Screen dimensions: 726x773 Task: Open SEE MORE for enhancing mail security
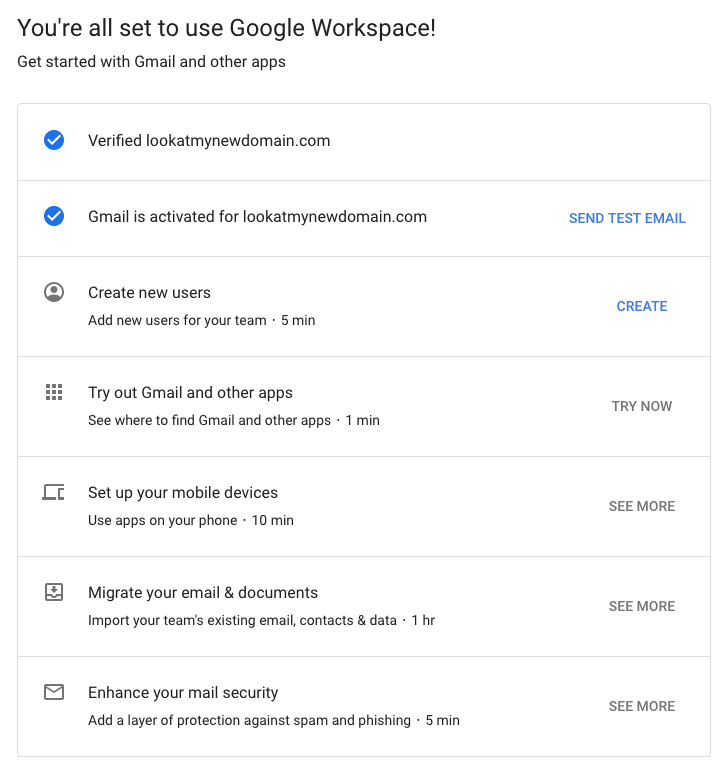[641, 706]
